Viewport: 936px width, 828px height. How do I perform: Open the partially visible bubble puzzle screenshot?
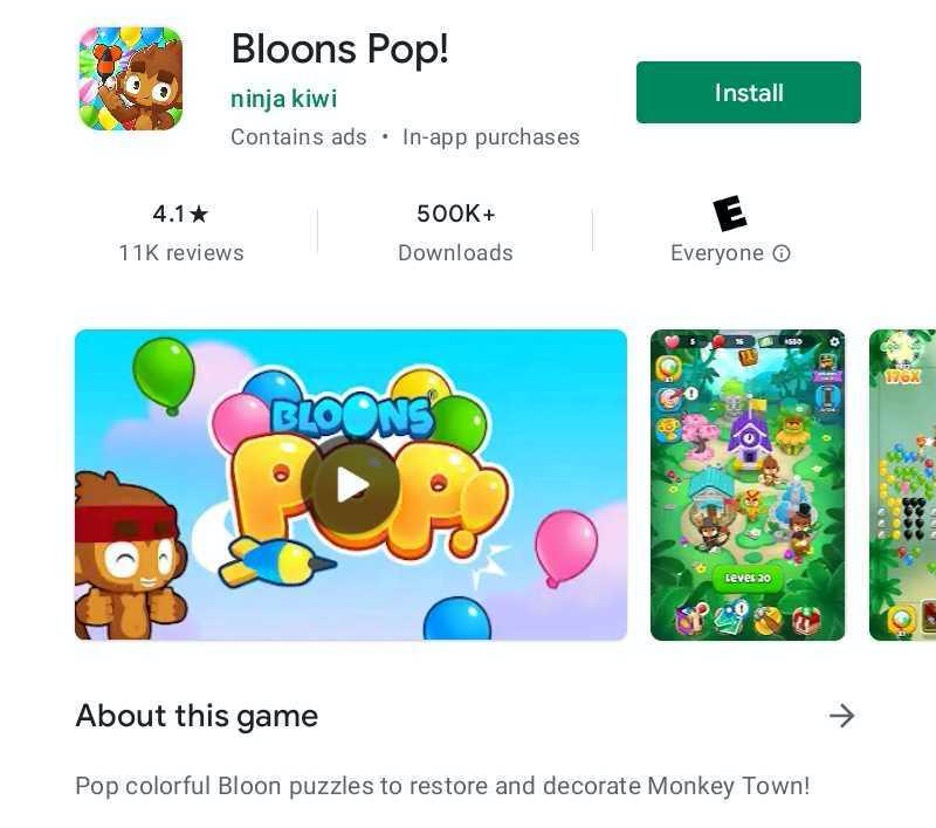(903, 485)
